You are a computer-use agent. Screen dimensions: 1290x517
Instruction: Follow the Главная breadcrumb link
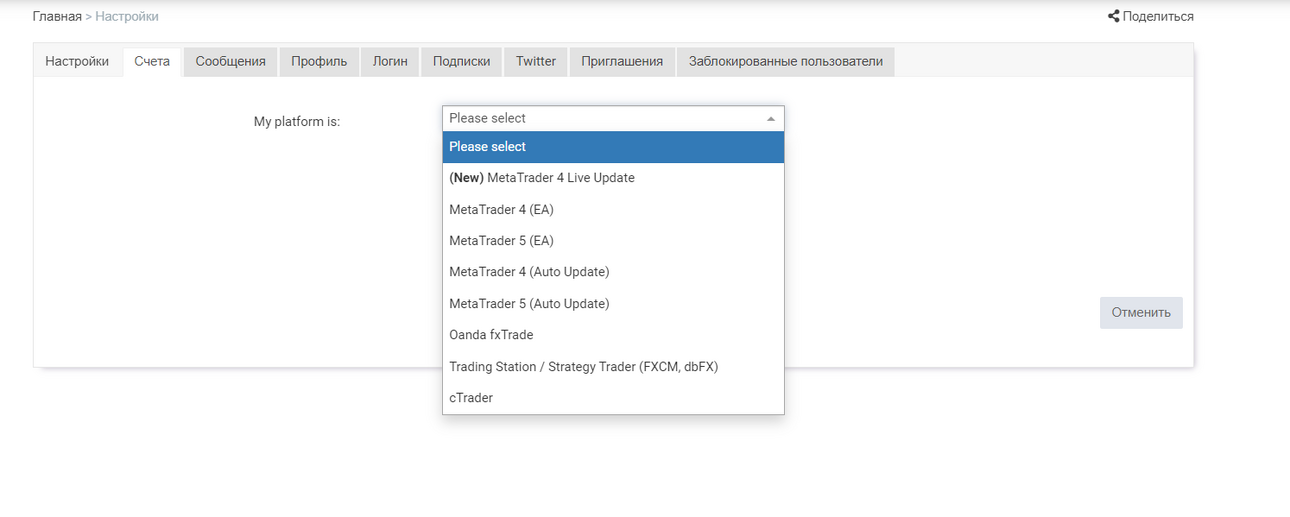57,16
